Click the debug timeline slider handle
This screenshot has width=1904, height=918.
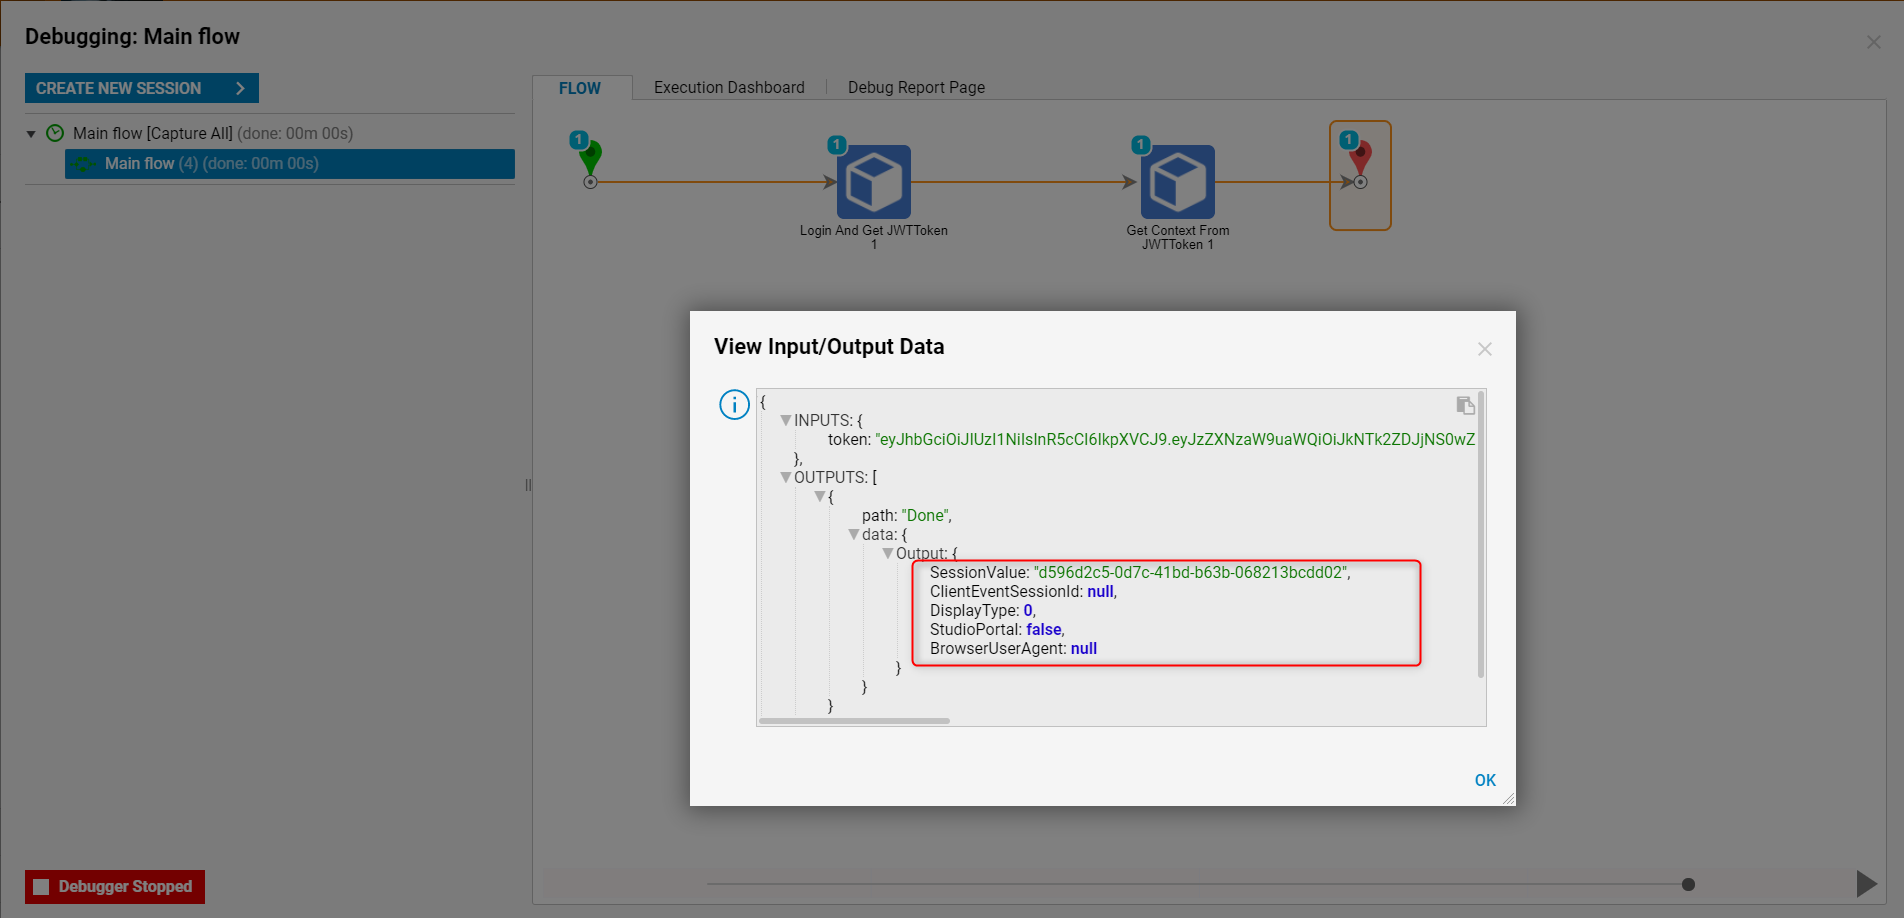tap(1688, 884)
